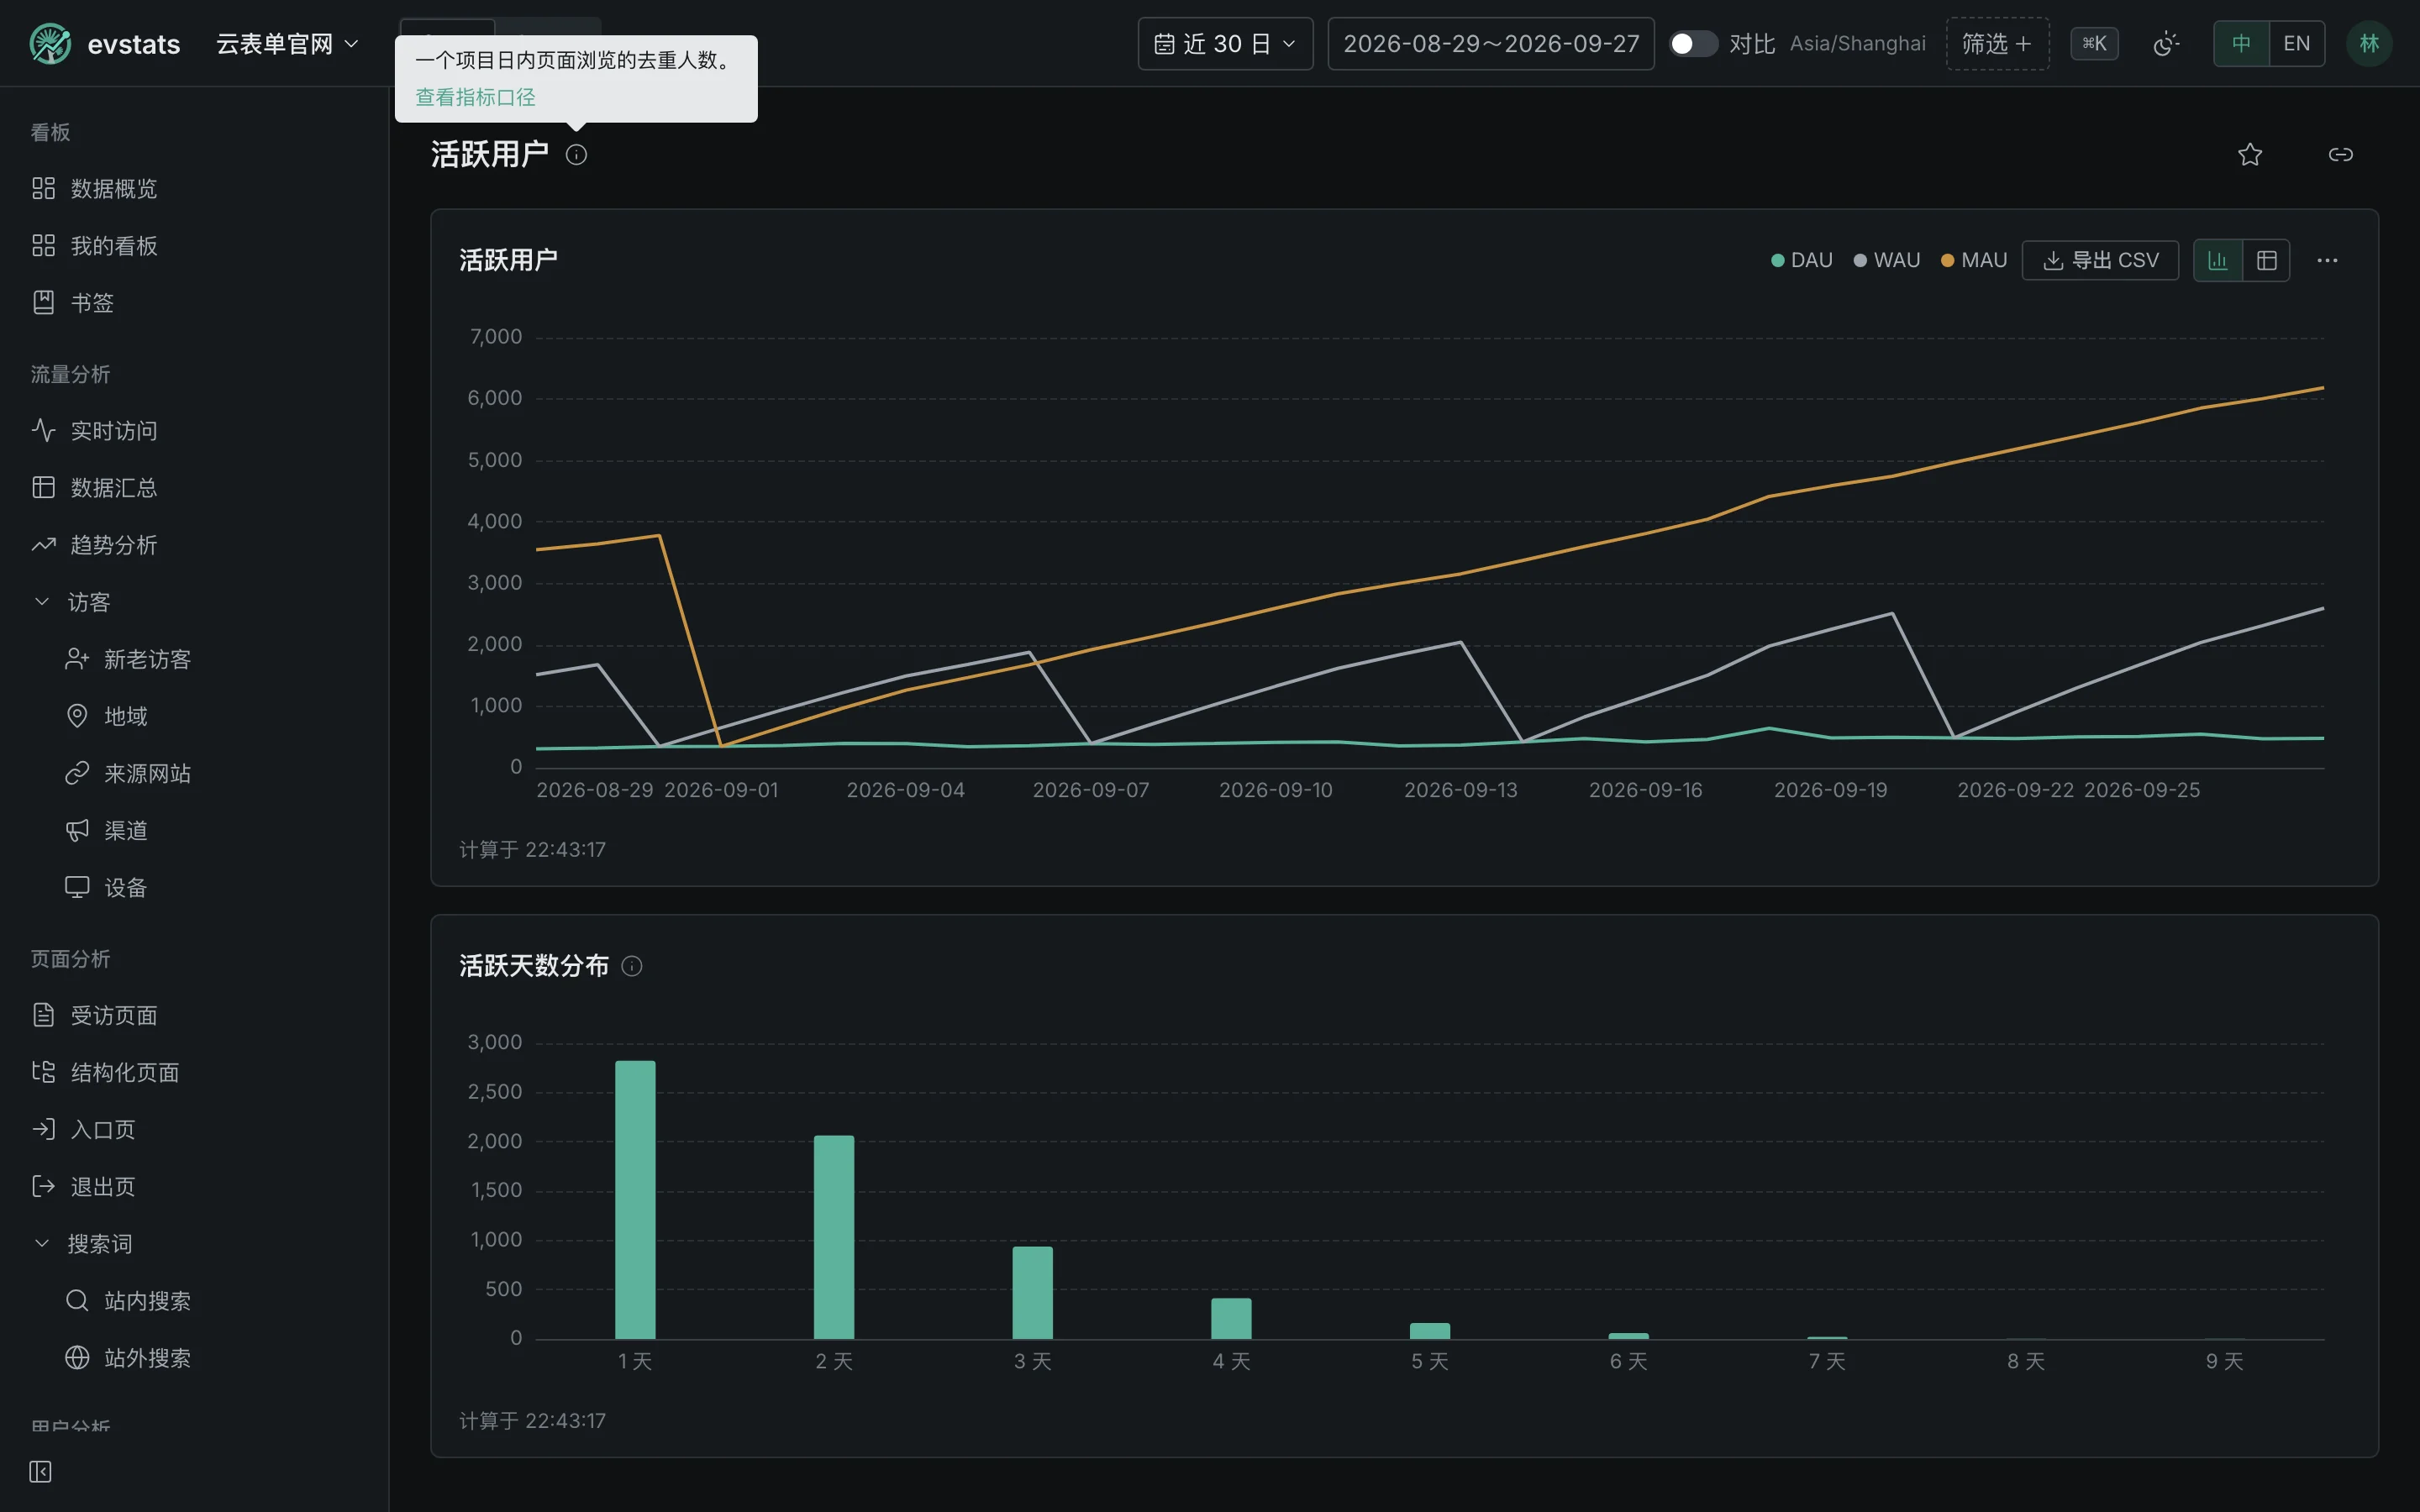Open the 近 30 日 range dropdown
Image resolution: width=2420 pixels, height=1512 pixels.
pyautogui.click(x=1225, y=44)
